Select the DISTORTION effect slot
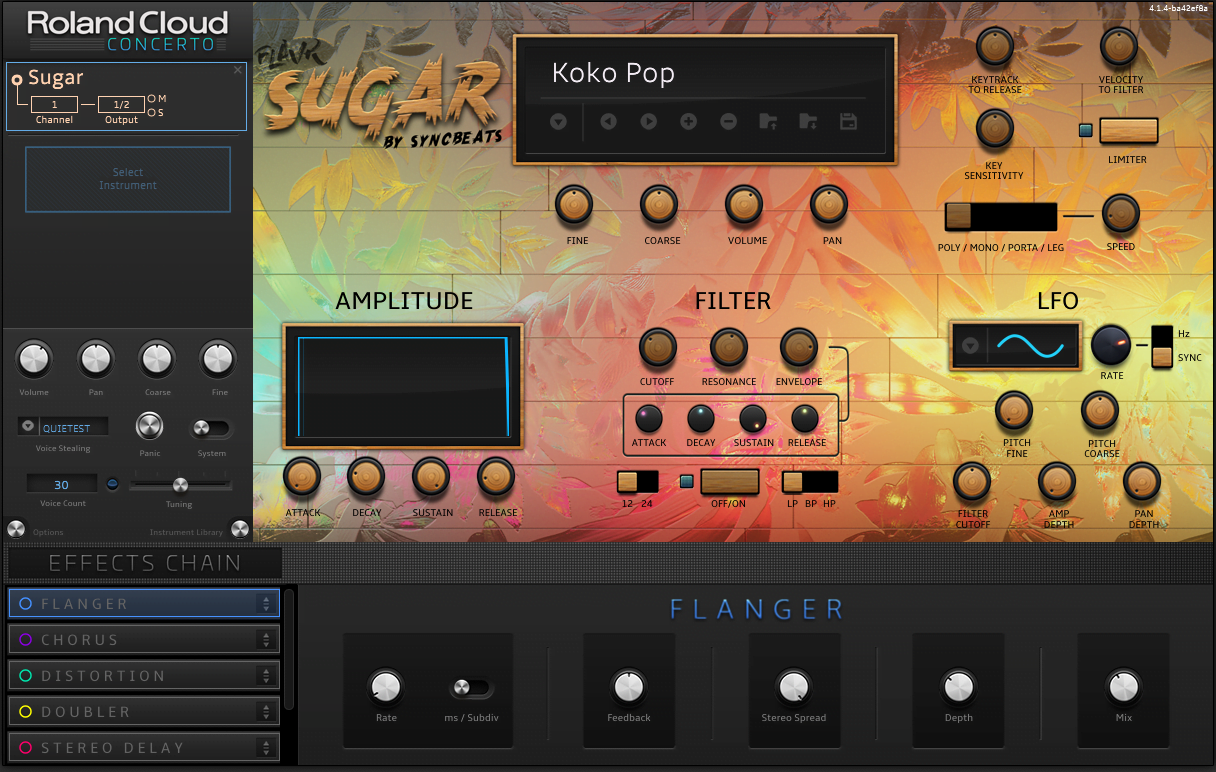Screen dimensions: 1216x772 pyautogui.click(x=143, y=676)
